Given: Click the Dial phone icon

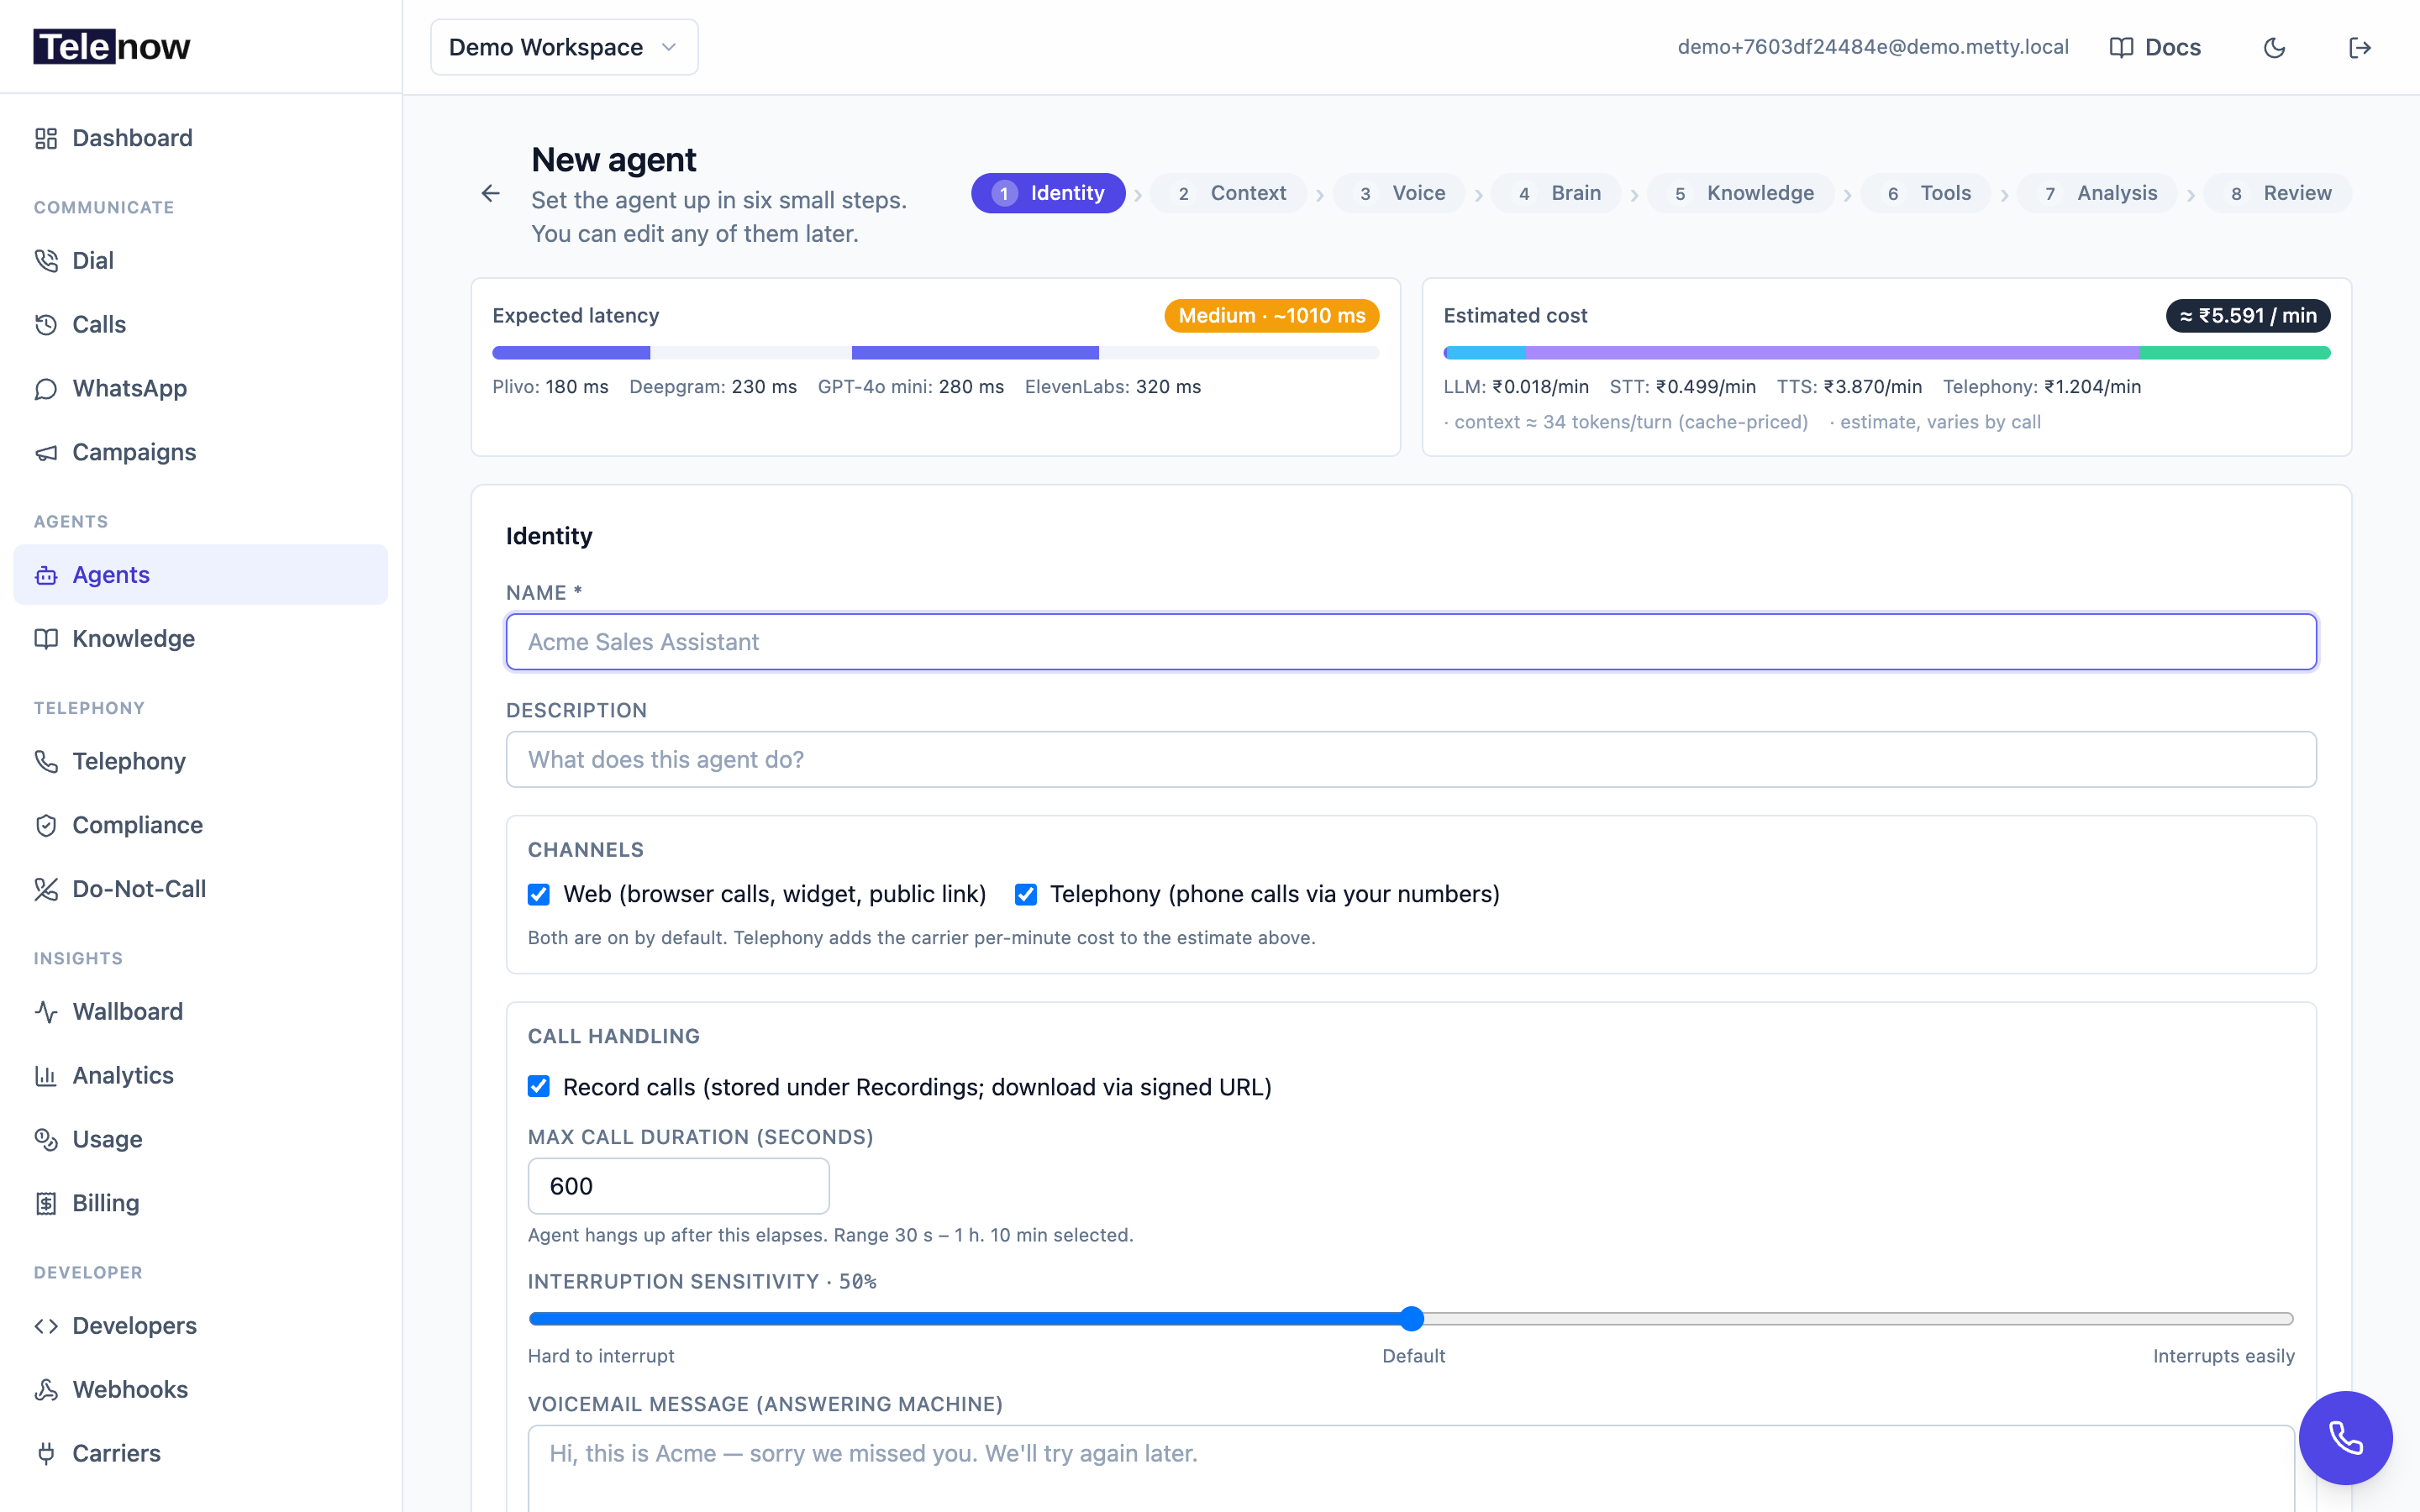Looking at the screenshot, I should [x=46, y=261].
